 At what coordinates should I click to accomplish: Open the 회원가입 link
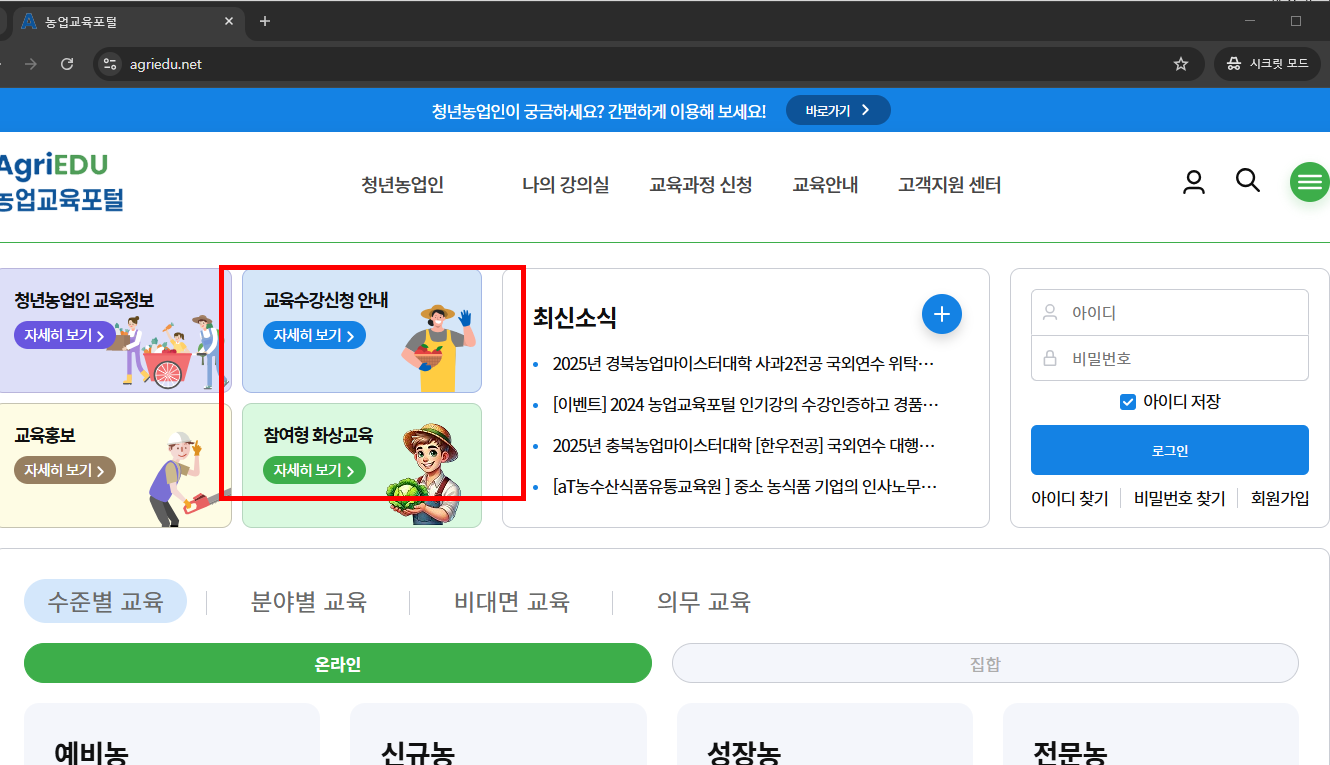1281,498
